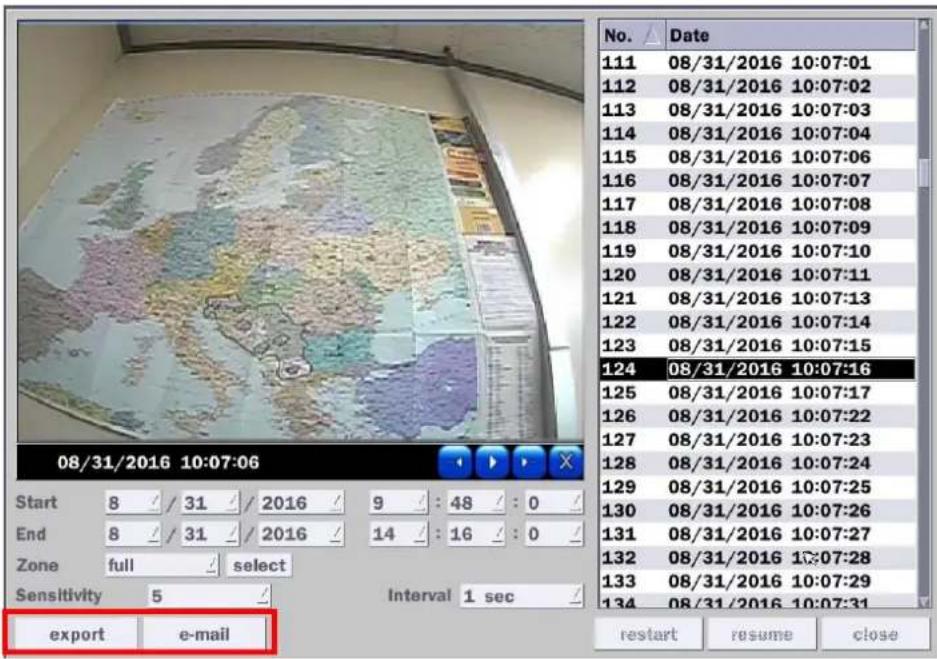Select event row 116 at 10:07:07
This screenshot has width=937, height=659.
(758, 180)
